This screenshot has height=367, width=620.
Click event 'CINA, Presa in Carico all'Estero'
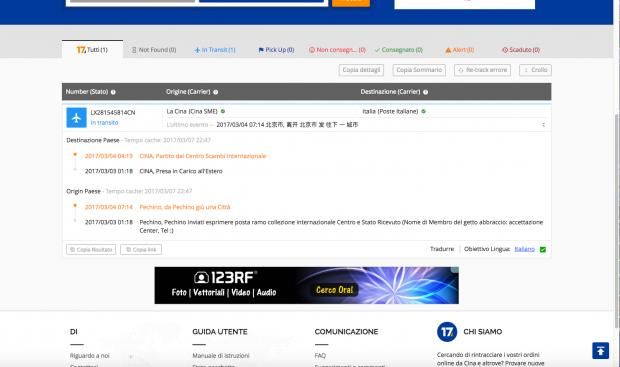click(181, 171)
